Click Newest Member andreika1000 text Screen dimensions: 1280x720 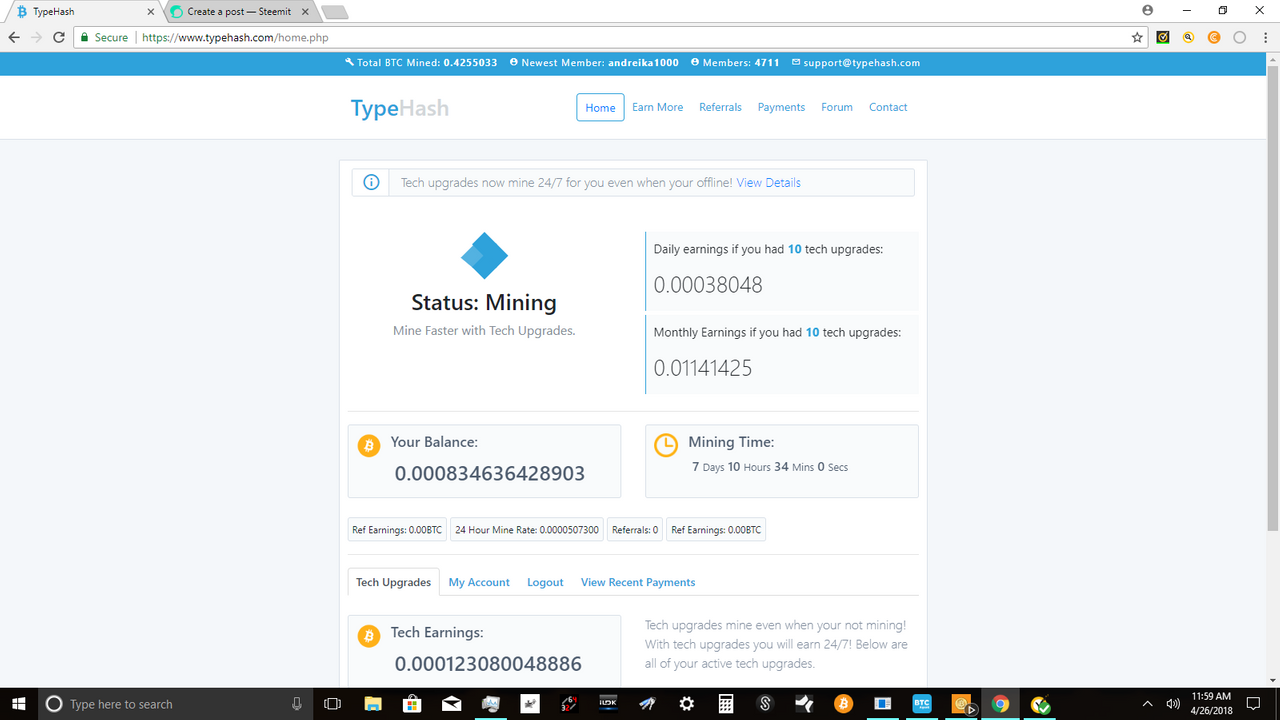pos(600,62)
